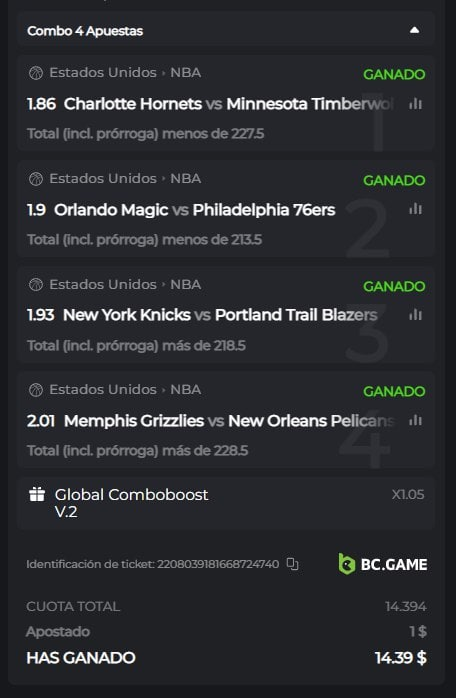The height and width of the screenshot is (698, 456).
Task: Open Memphis Grizzlies vs New Orleans Pelicans match
Action: coord(229,421)
